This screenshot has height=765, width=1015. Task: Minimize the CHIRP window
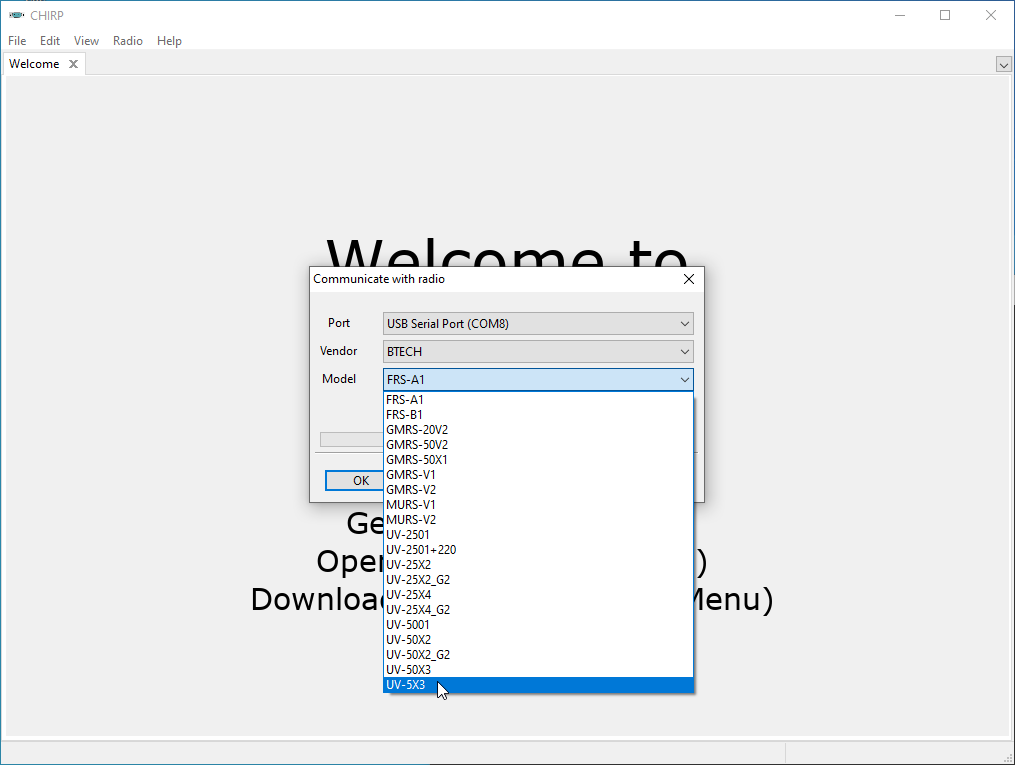(900, 15)
